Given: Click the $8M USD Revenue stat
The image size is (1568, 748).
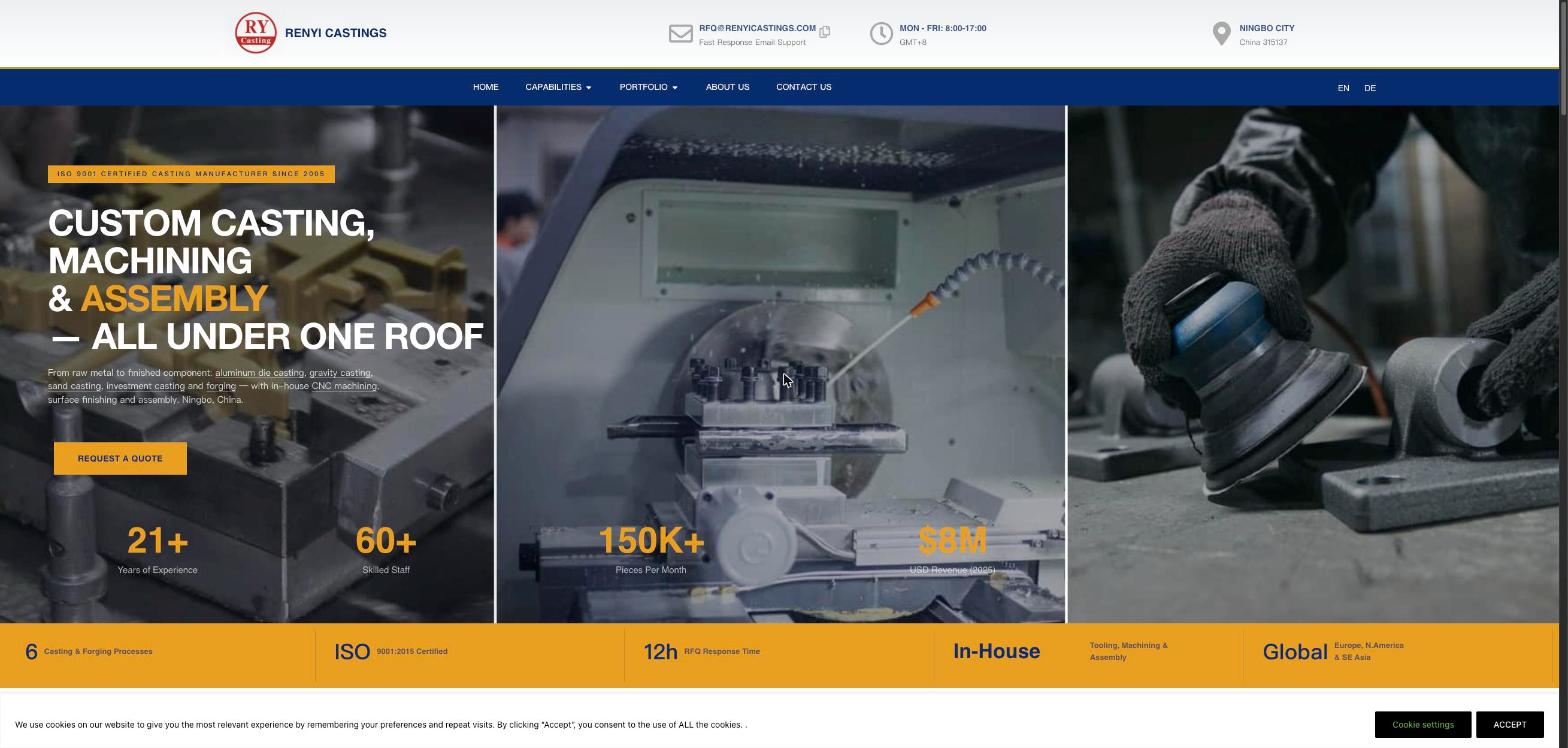Looking at the screenshot, I should point(952,550).
